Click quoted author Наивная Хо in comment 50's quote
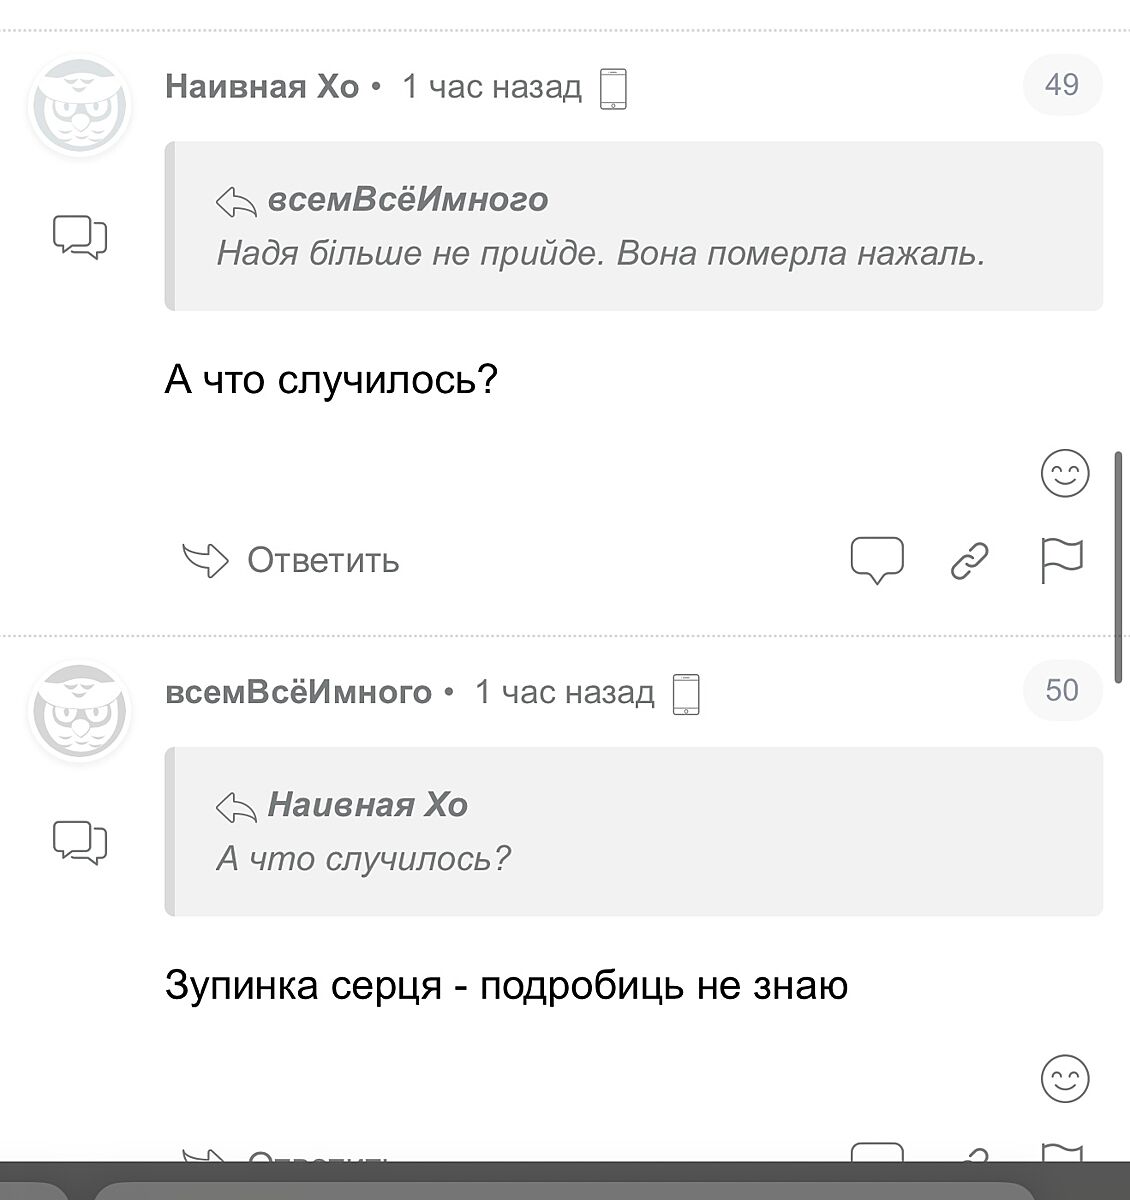The width and height of the screenshot is (1130, 1200). tap(367, 805)
